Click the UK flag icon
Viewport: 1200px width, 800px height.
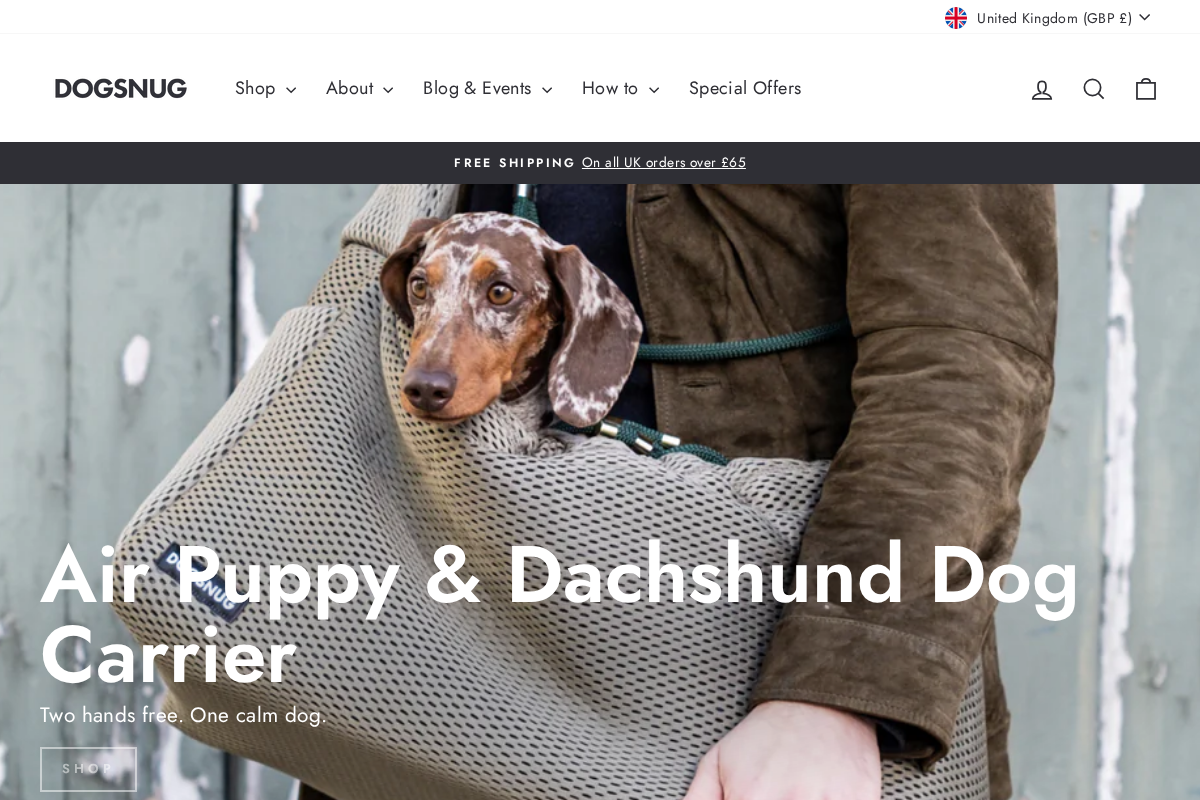point(956,18)
